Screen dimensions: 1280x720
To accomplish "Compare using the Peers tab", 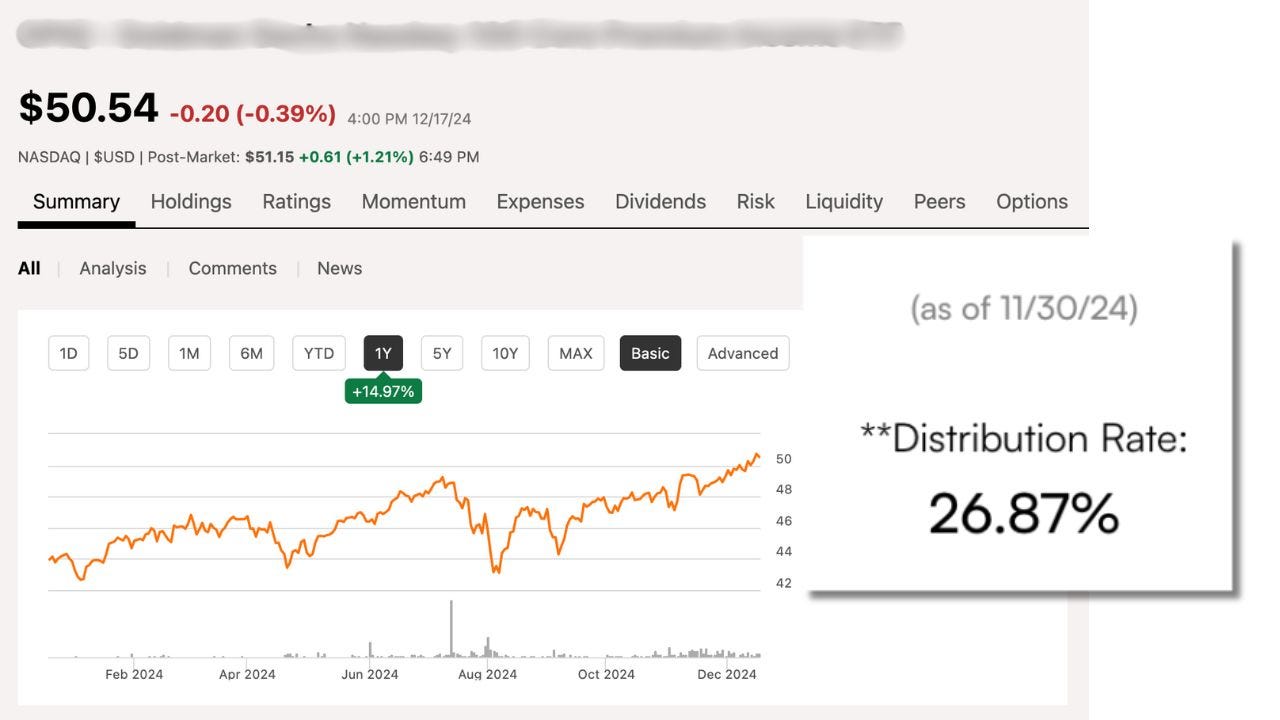I will click(938, 201).
